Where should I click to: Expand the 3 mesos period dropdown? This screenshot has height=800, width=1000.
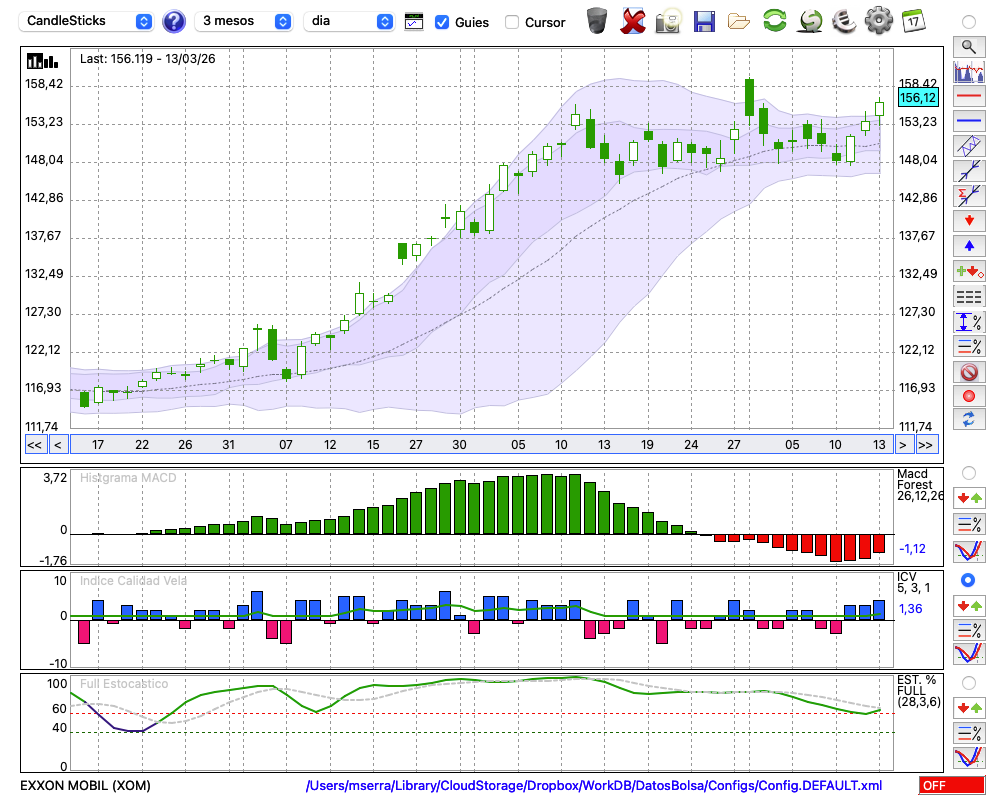point(244,21)
